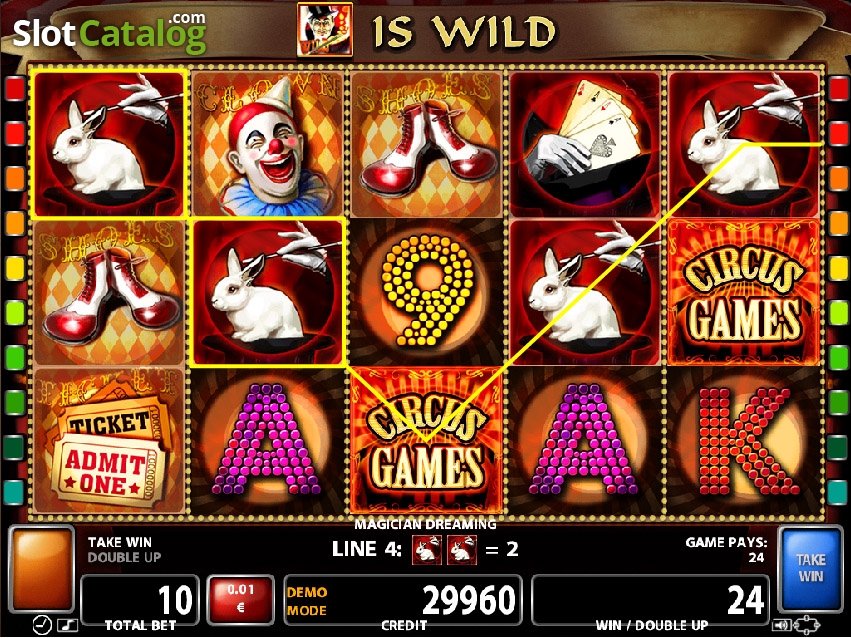Click the Circus Games symbol on third reel
The image size is (851, 638).
[x=427, y=441]
